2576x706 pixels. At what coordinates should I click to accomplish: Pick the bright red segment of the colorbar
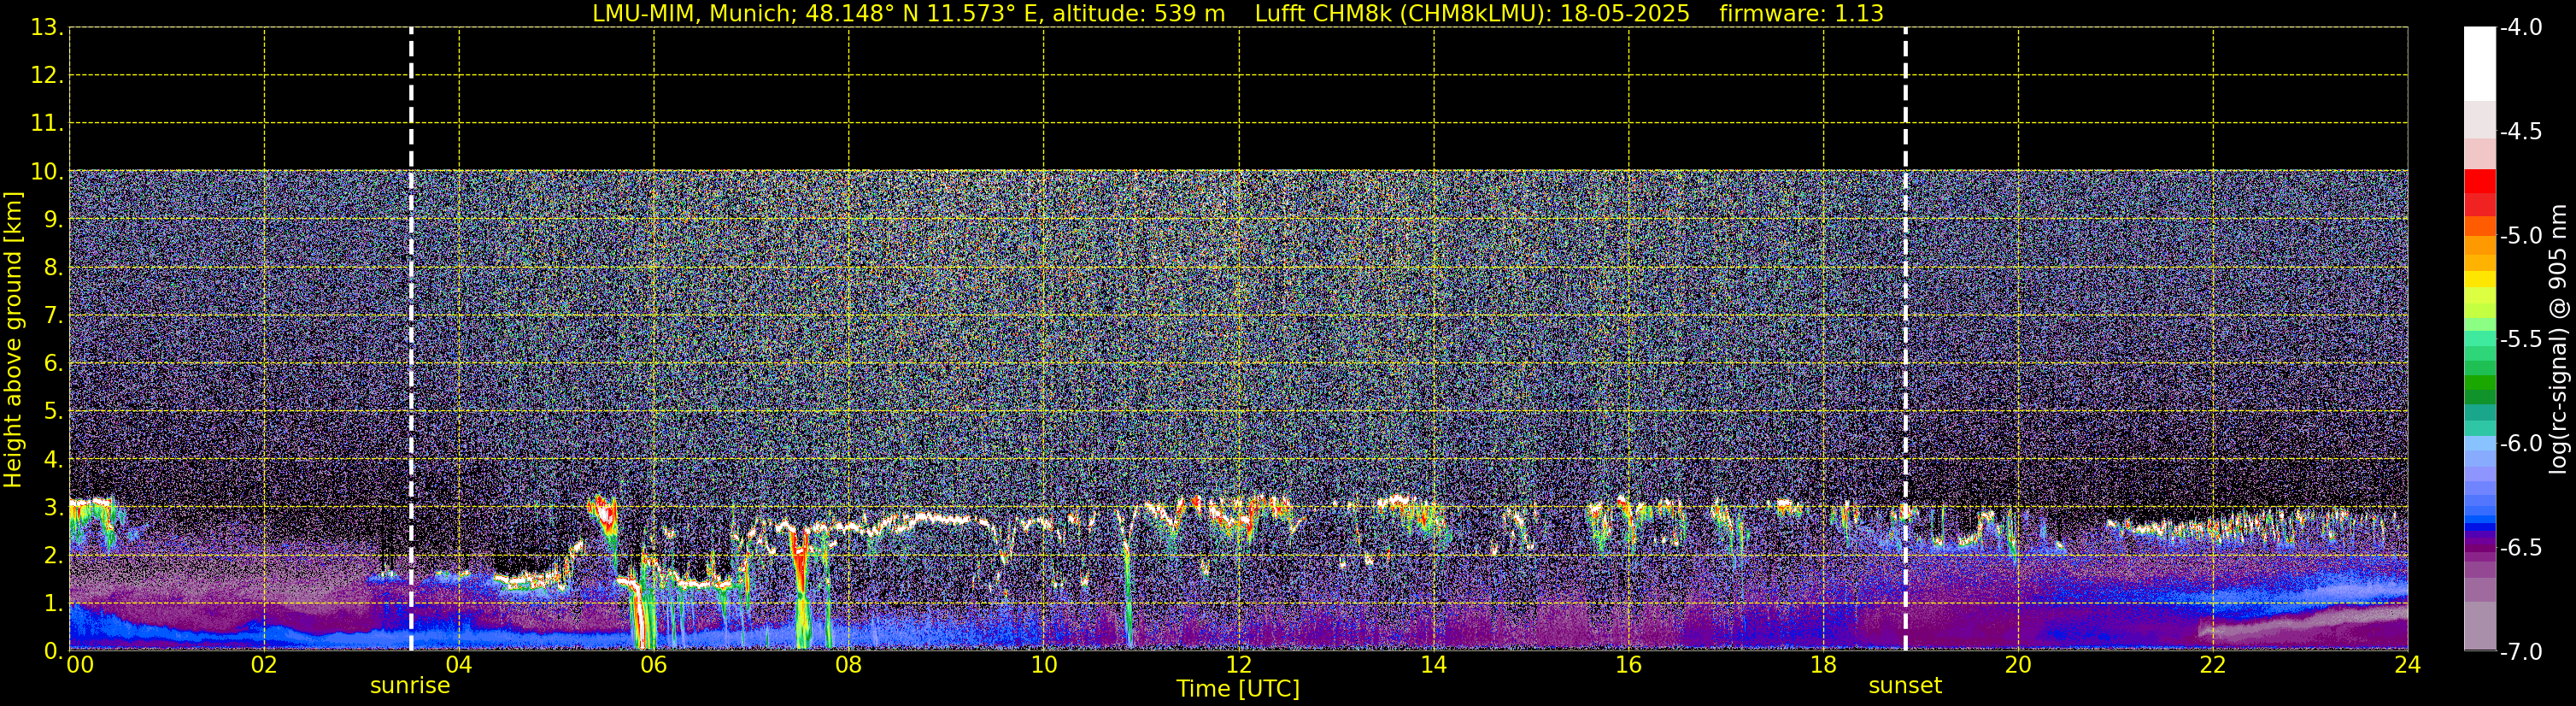(x=2480, y=181)
